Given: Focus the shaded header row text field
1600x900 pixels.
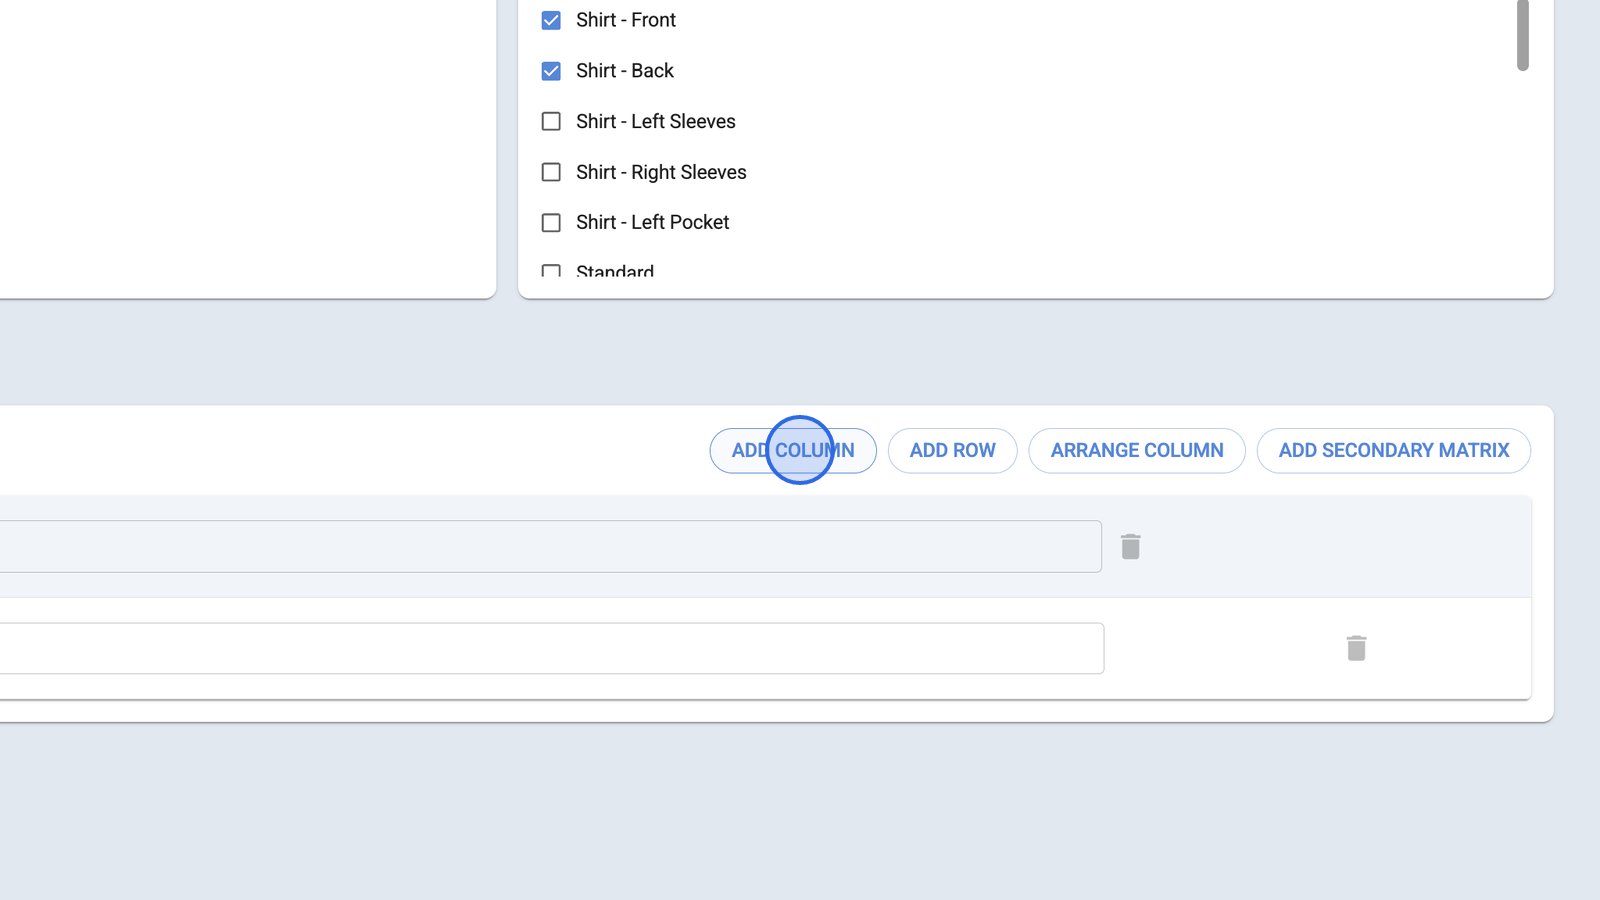Looking at the screenshot, I should 550,547.
